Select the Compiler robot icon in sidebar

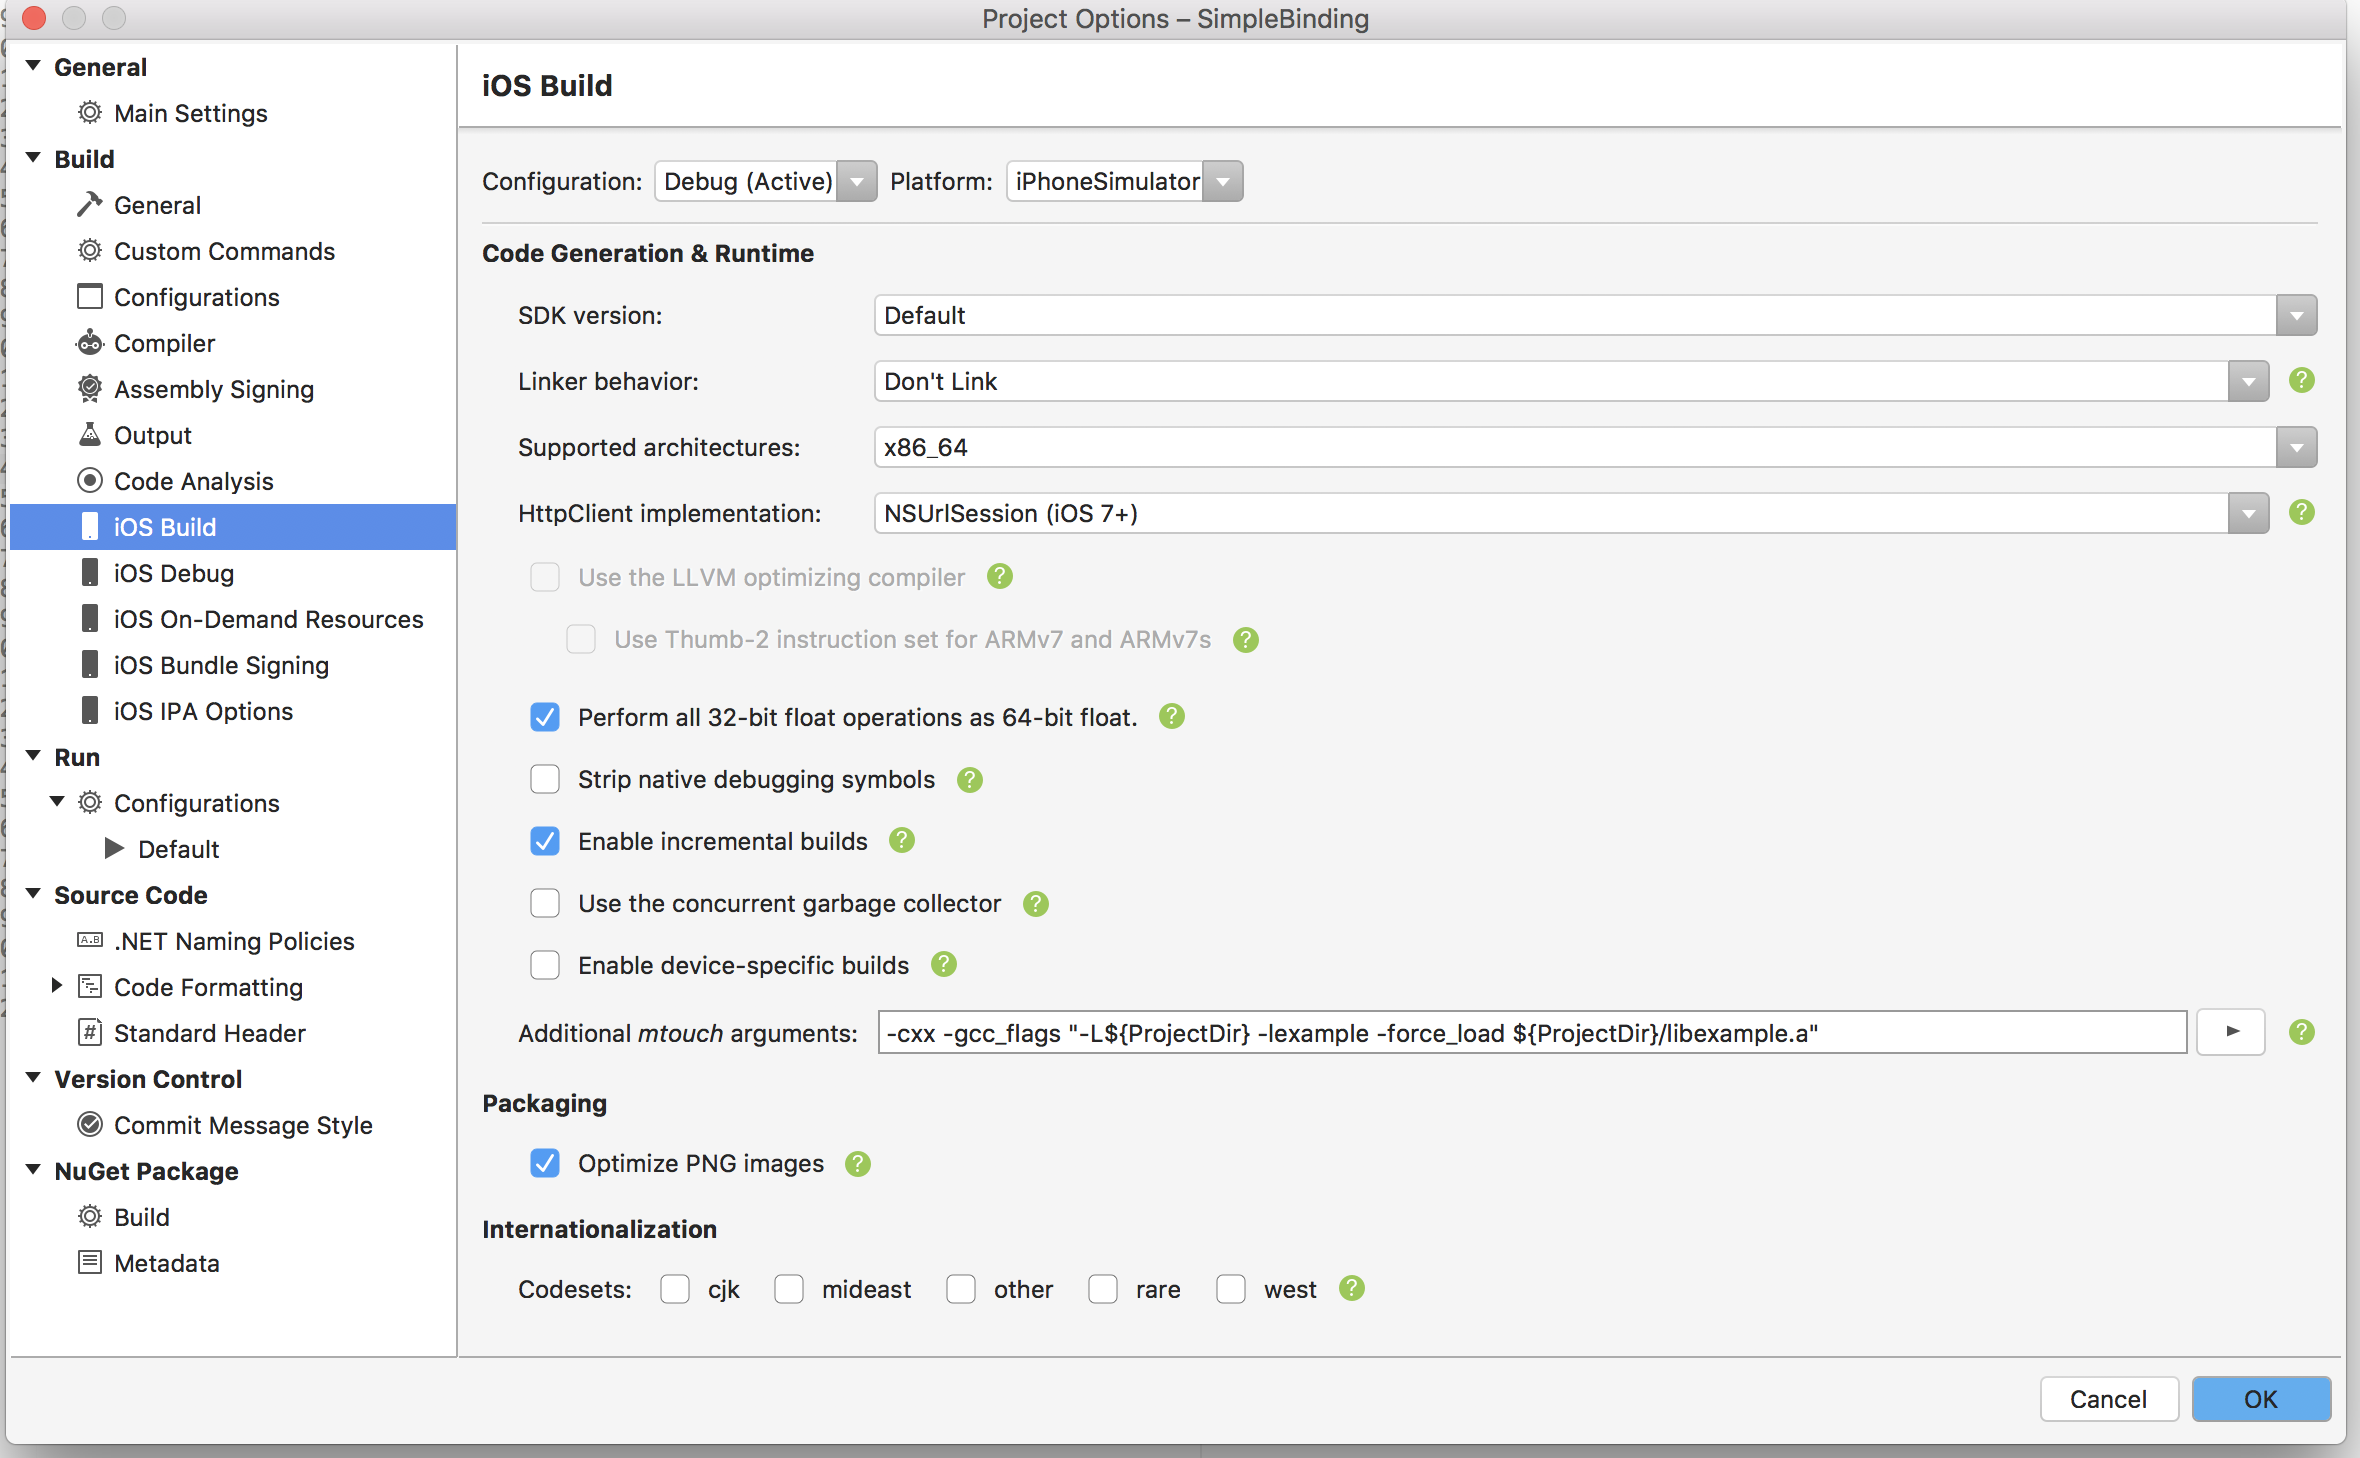(x=89, y=343)
